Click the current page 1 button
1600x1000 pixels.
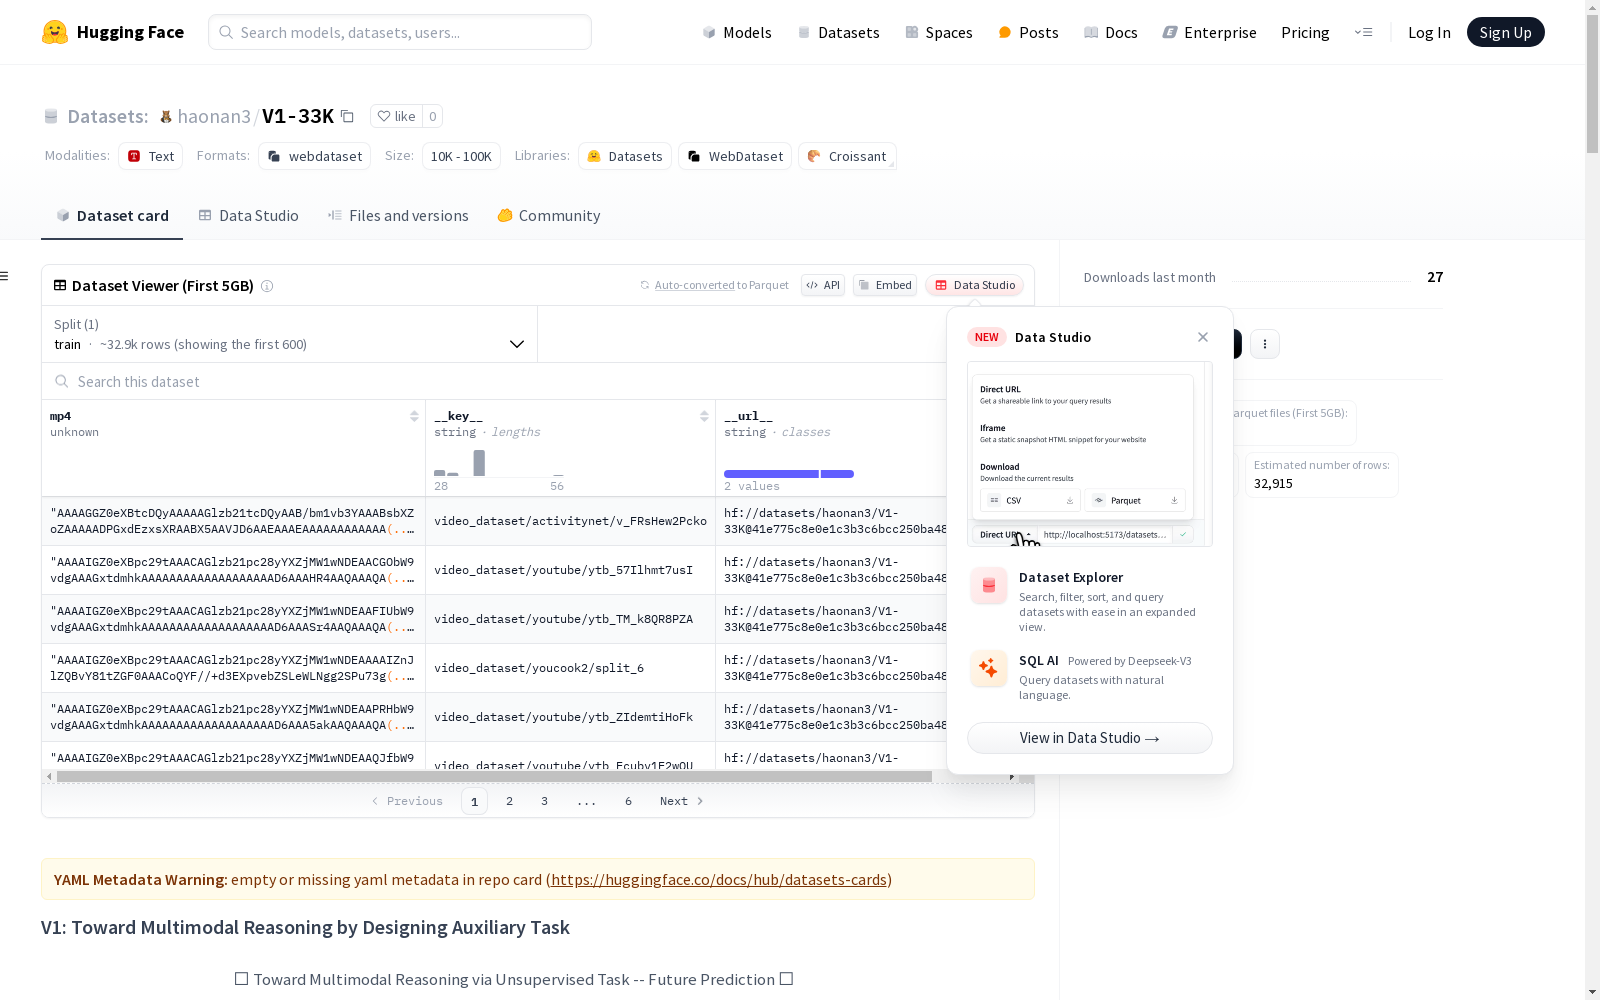tap(475, 801)
